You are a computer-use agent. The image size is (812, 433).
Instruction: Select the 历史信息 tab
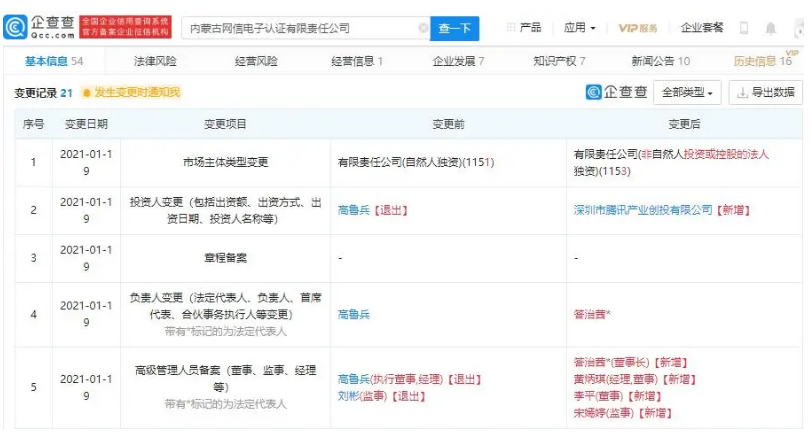coord(762,61)
